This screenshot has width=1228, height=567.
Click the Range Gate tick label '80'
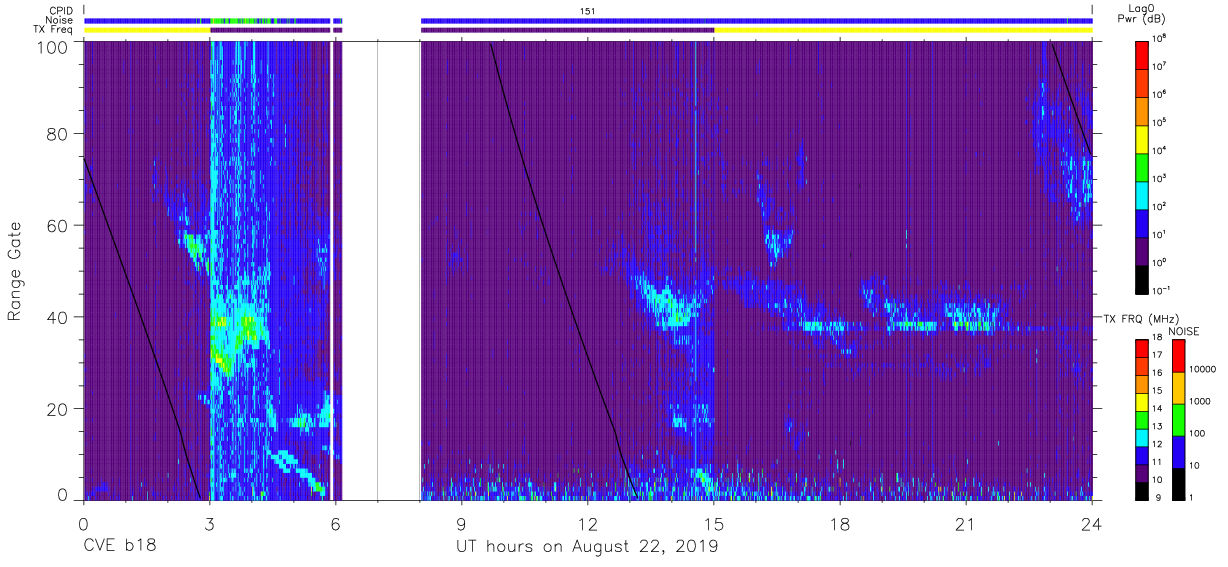point(59,134)
